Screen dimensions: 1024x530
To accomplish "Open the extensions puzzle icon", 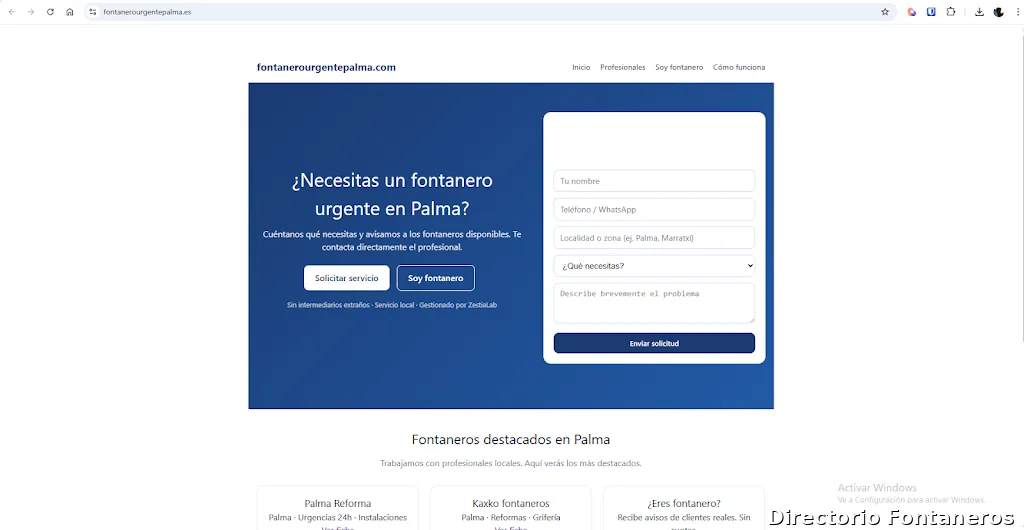I will click(x=951, y=12).
